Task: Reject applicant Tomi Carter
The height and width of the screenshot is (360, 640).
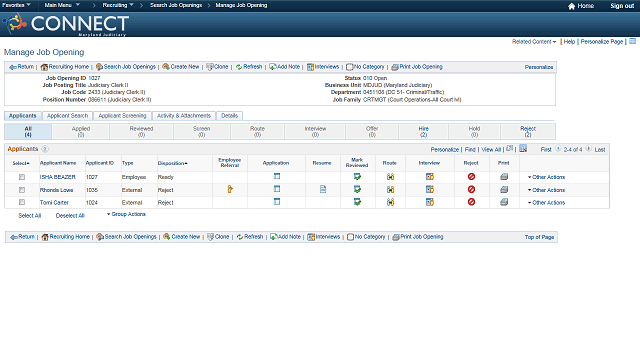Action: [471, 202]
